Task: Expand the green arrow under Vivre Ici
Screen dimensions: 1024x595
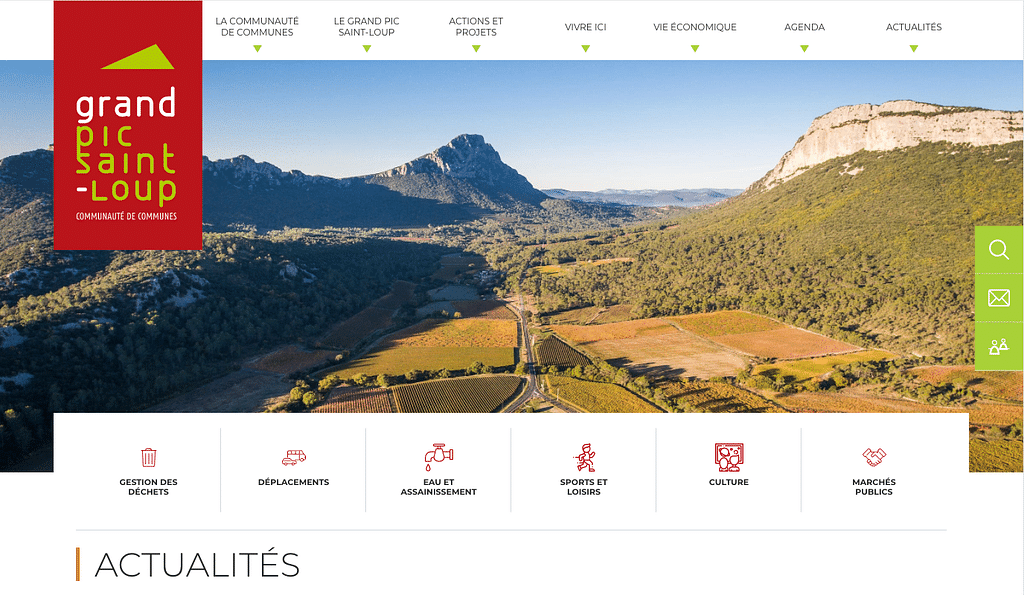Action: click(x=586, y=48)
